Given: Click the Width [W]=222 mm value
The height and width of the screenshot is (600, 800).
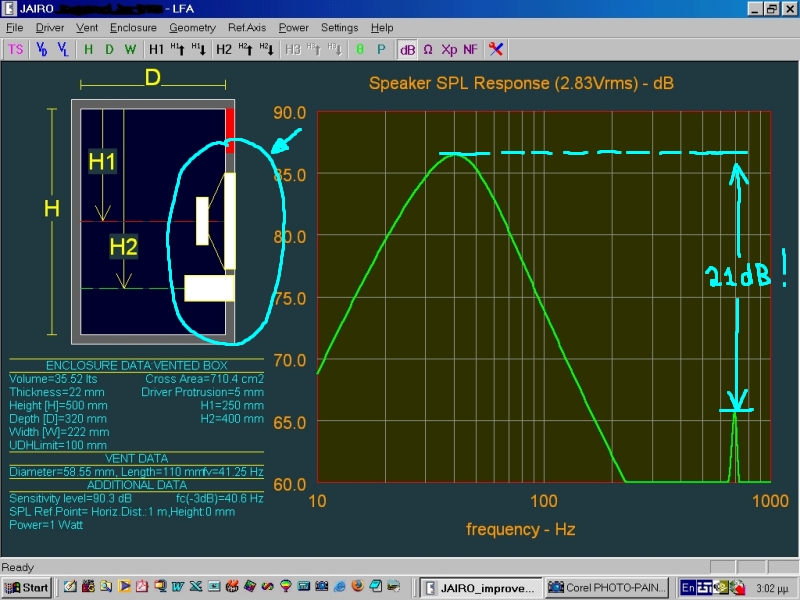Looking at the screenshot, I should tap(59, 432).
